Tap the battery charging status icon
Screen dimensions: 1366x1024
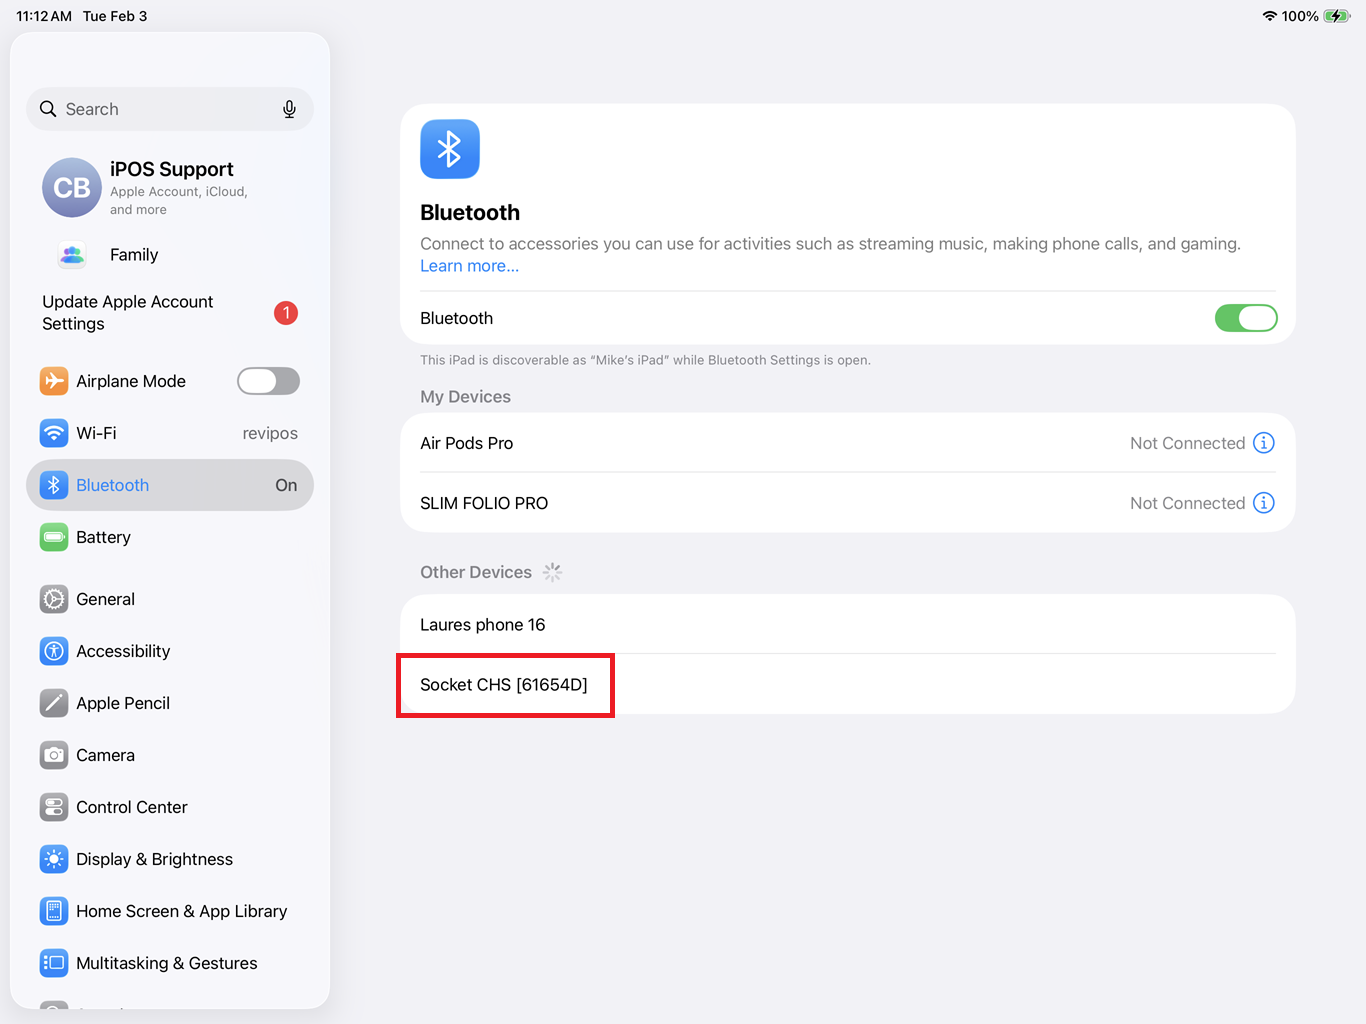[x=1337, y=16]
